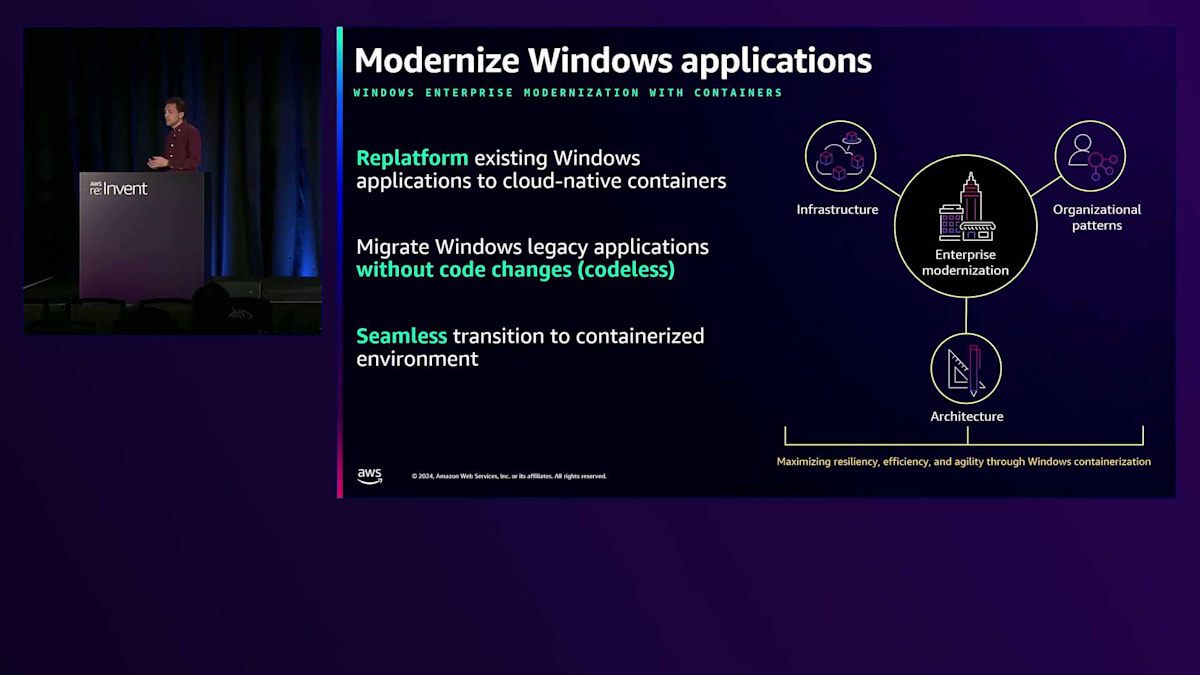The width and height of the screenshot is (1200, 675).
Task: Click the 'Architecture' label
Action: click(967, 417)
